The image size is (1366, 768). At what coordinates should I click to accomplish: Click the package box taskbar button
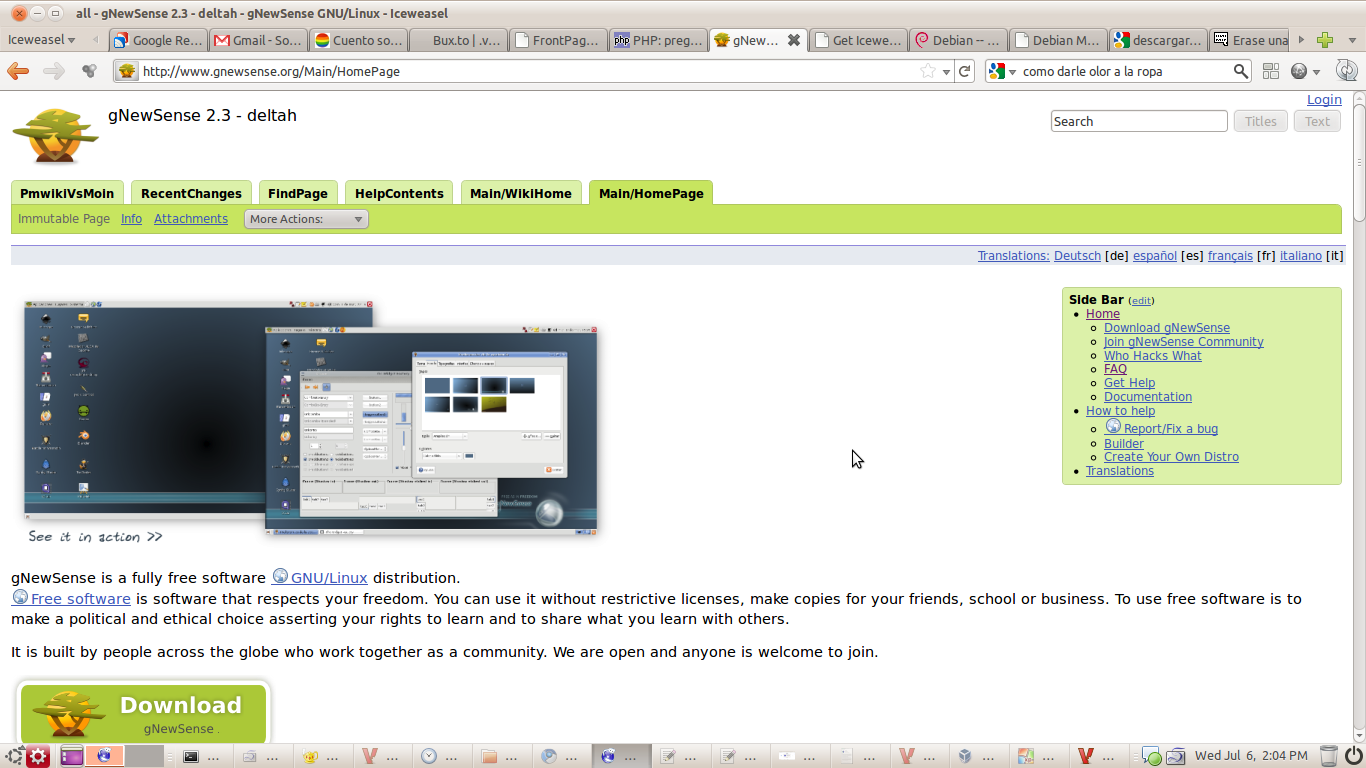(976, 756)
